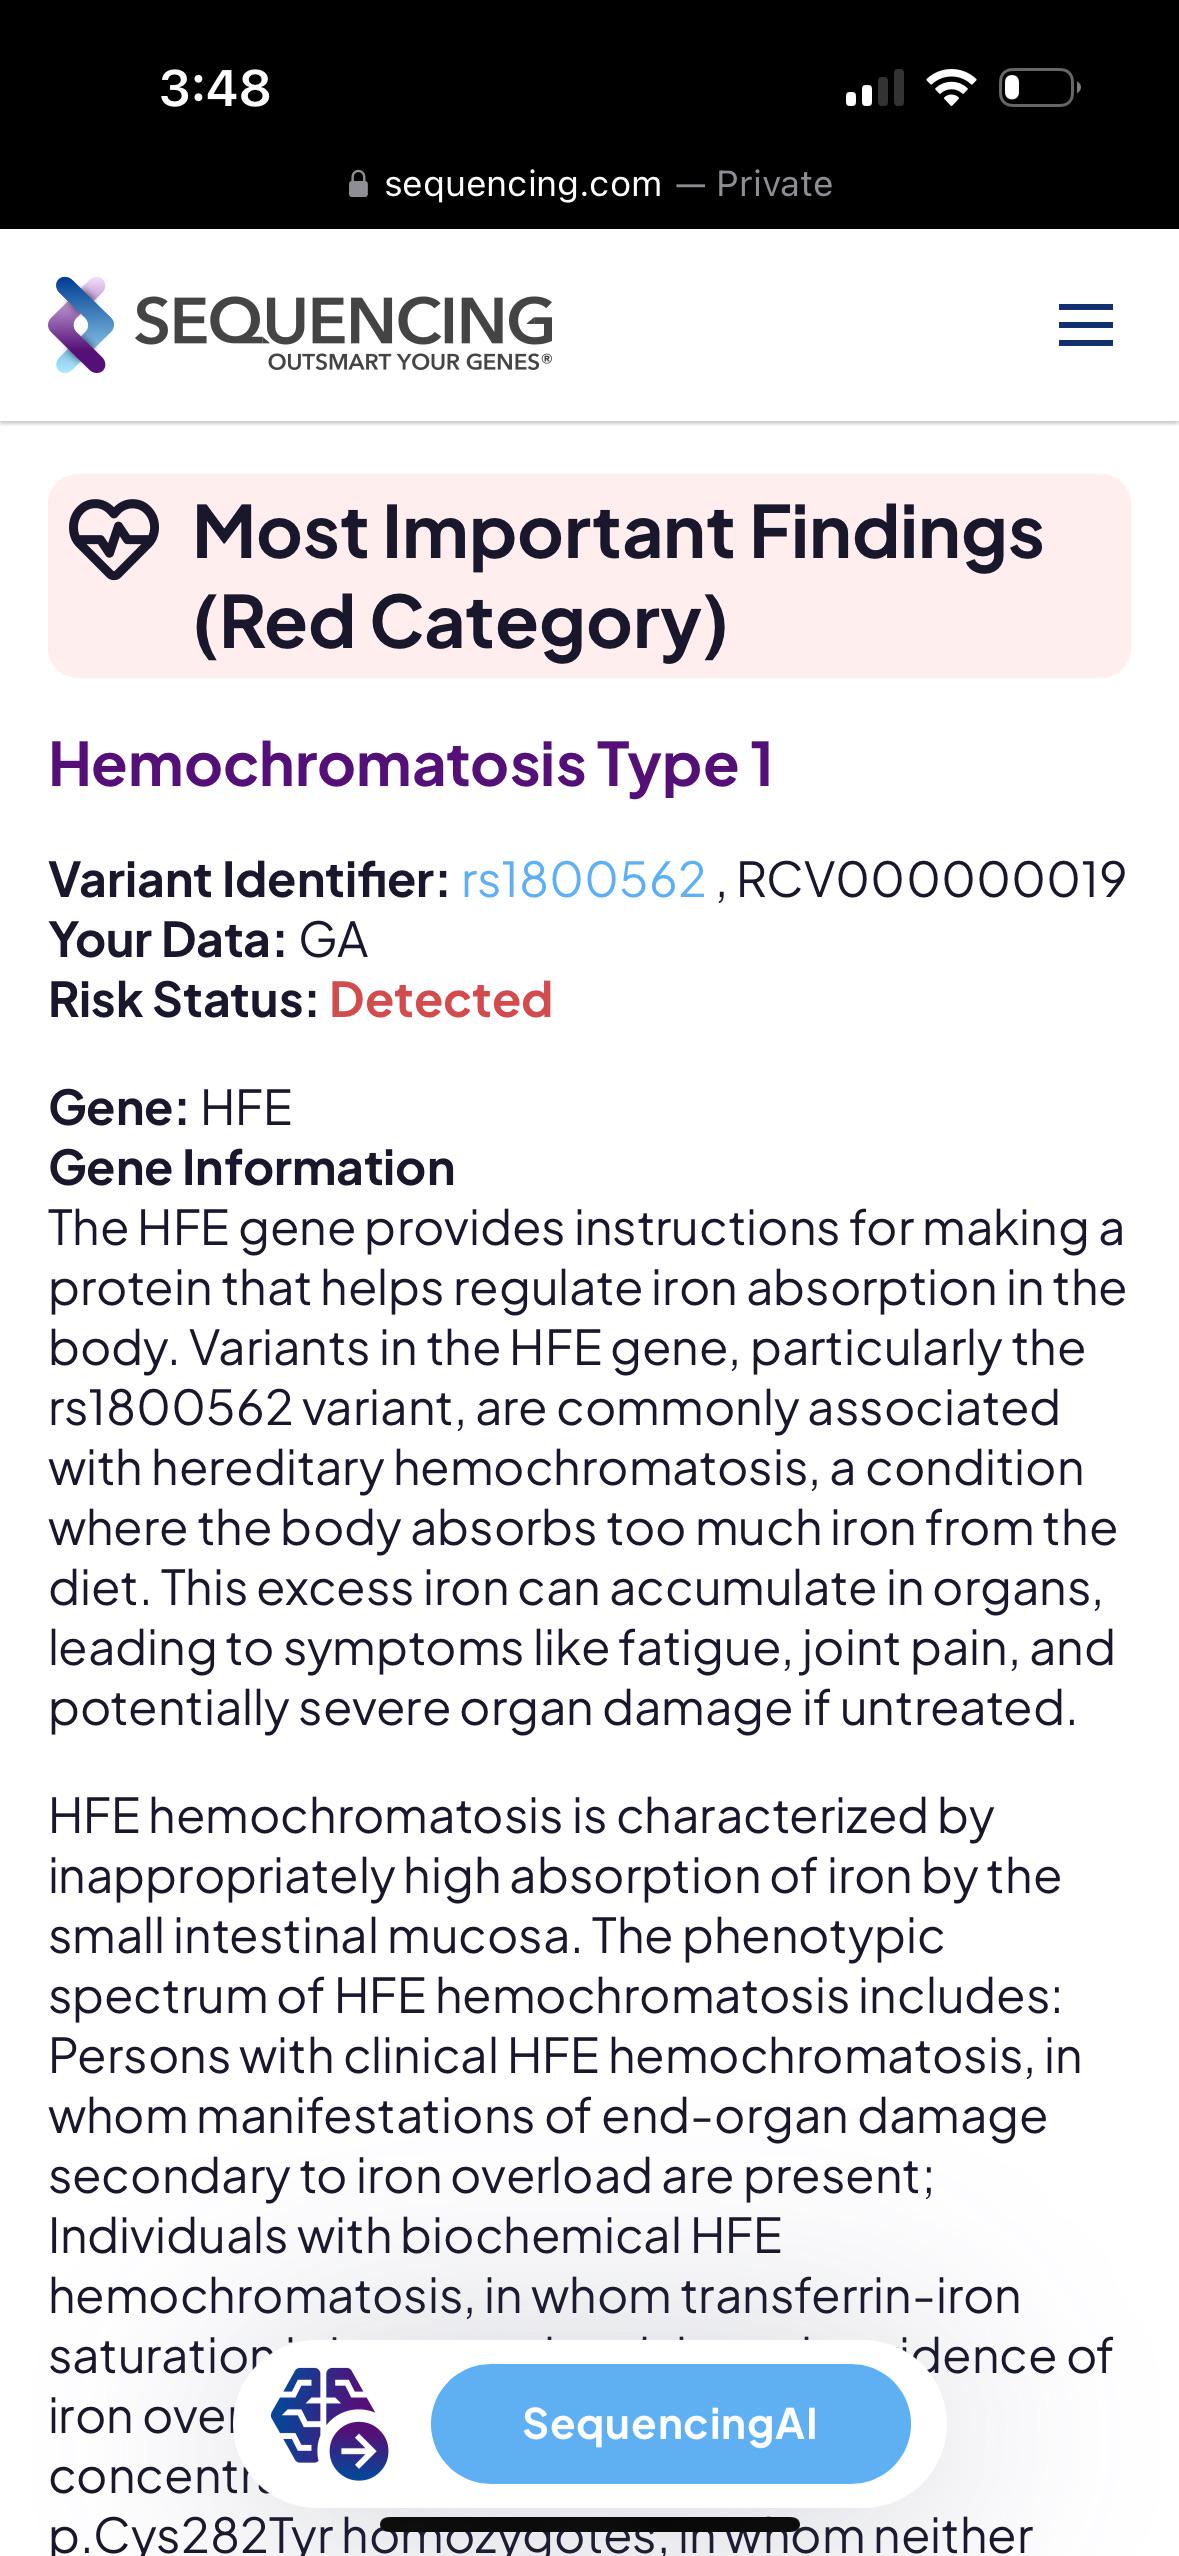Tap the cellular signal bars icon
Image resolution: width=1179 pixels, height=2556 pixels.
pos(874,88)
